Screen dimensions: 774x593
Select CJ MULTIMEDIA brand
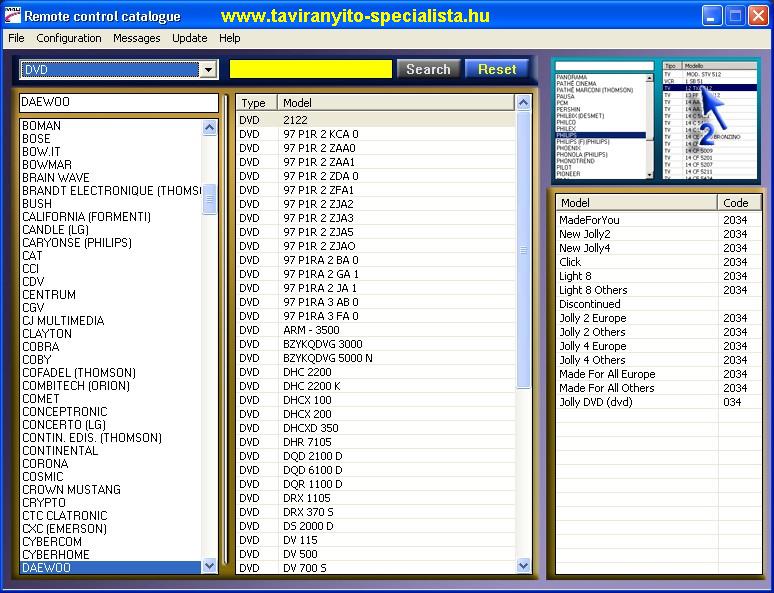(x=111, y=320)
